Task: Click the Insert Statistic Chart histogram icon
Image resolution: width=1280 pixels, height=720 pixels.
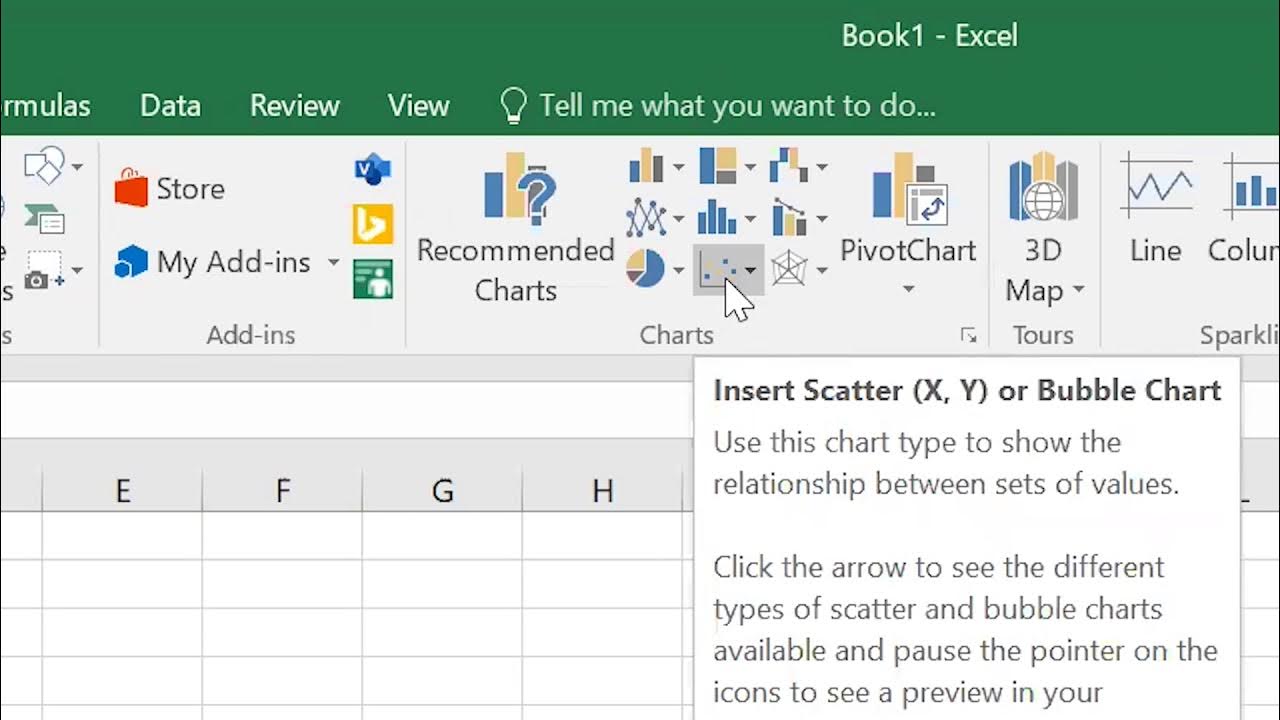Action: pyautogui.click(x=718, y=217)
